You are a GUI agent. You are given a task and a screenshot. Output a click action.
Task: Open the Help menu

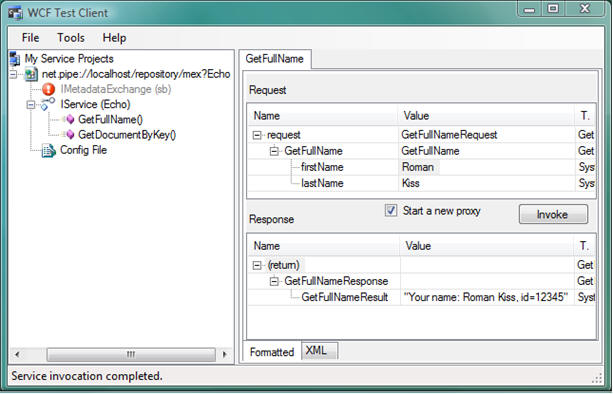114,38
